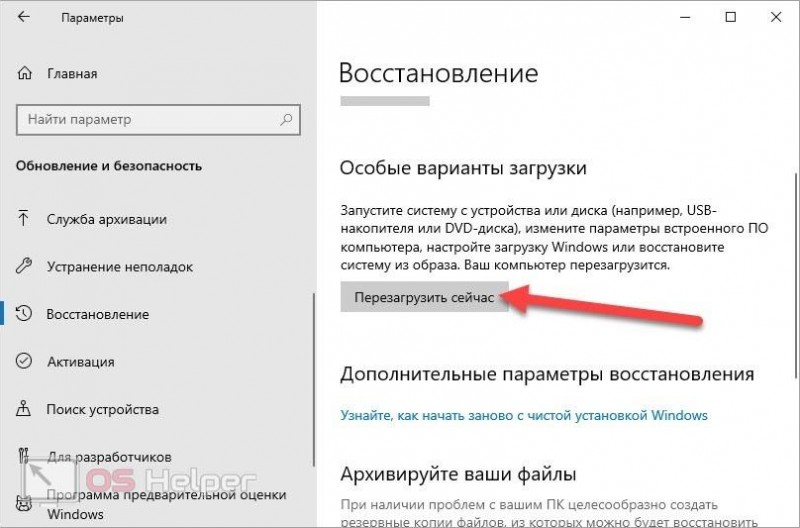Open Программа предварительной оценки Windows
This screenshot has width=800, height=528.
point(166,504)
